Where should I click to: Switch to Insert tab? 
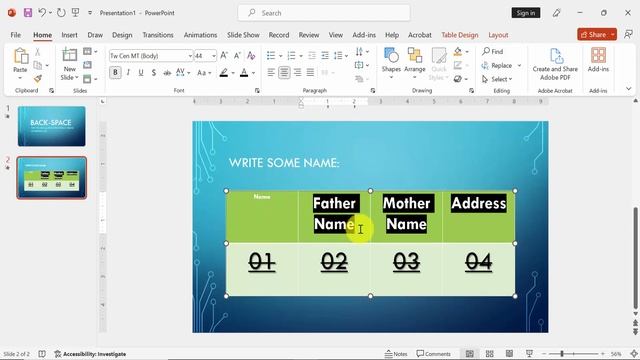pos(69,35)
